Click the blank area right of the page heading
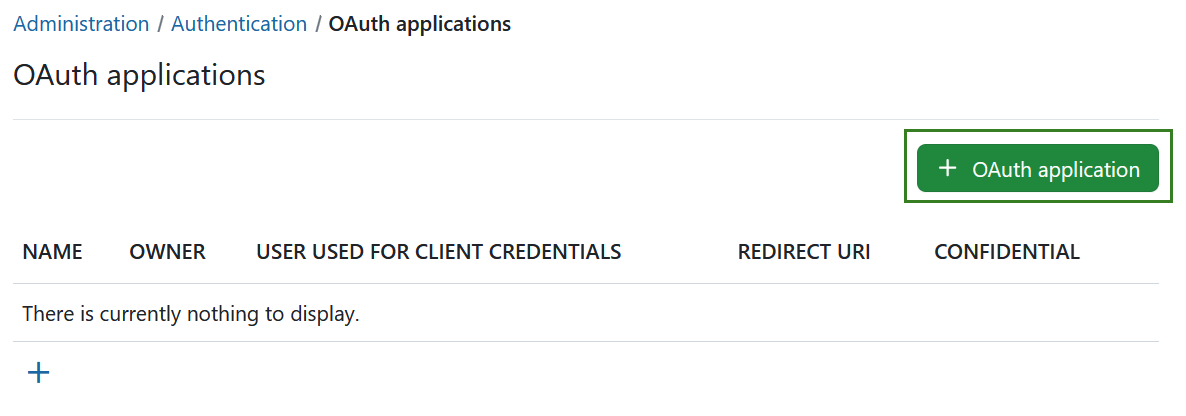The height and width of the screenshot is (416, 1186). (700, 75)
